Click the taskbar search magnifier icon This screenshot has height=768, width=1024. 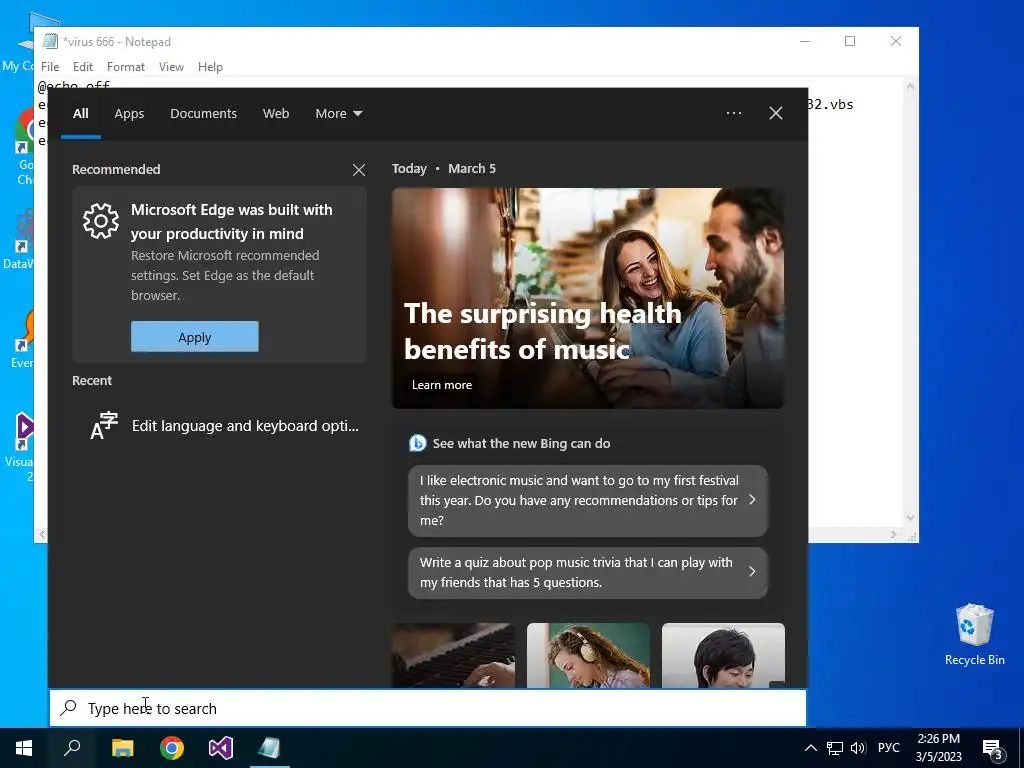[72, 748]
